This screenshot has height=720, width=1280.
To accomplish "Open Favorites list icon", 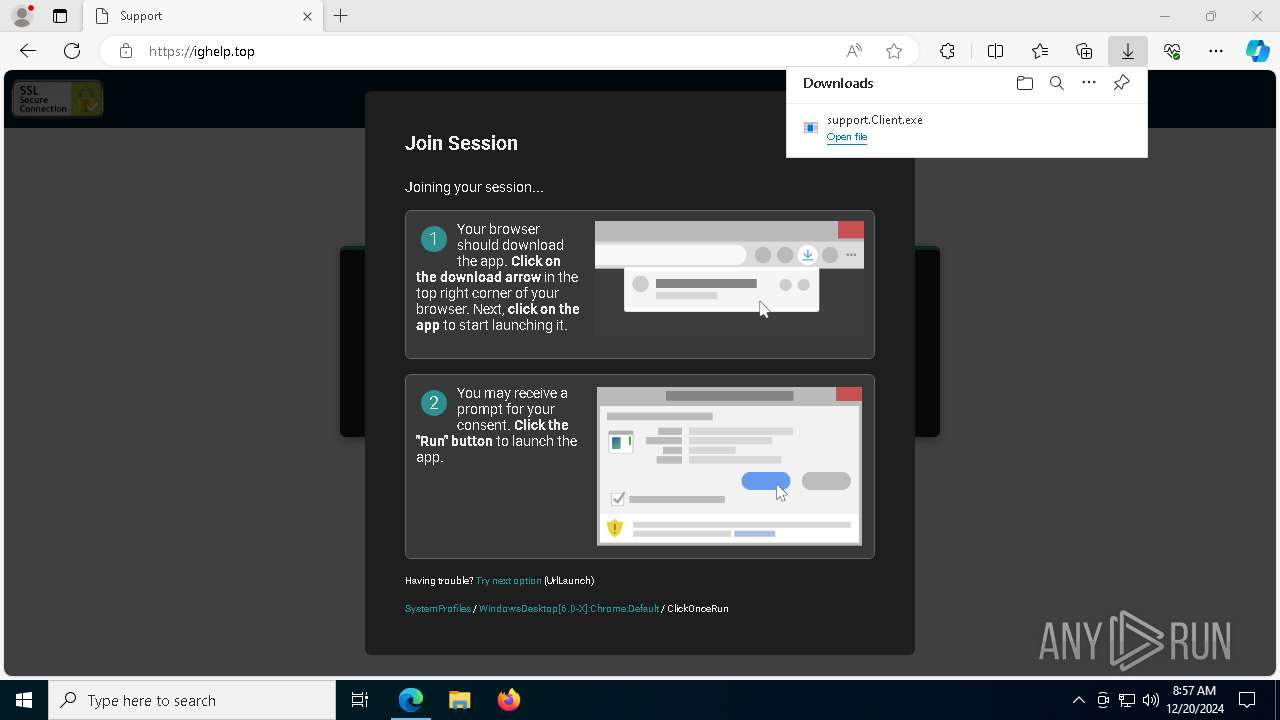I will point(1040,51).
